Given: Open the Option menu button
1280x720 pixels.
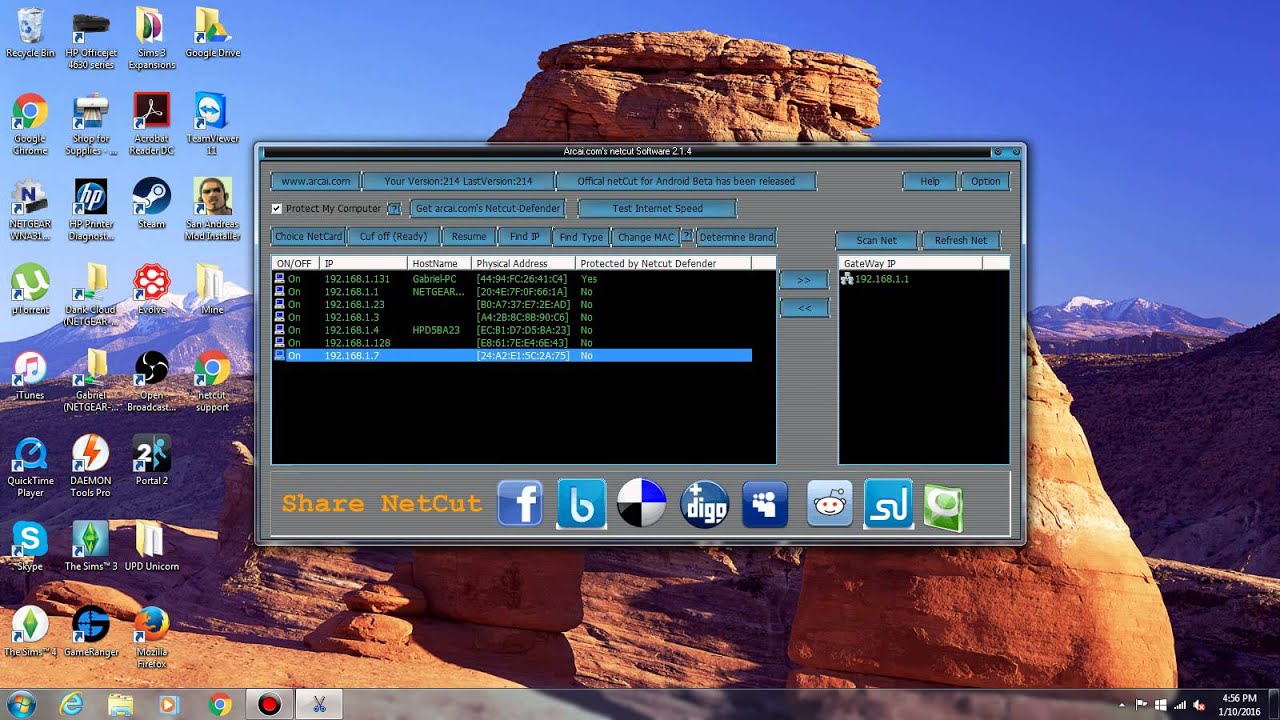Looking at the screenshot, I should (x=985, y=181).
